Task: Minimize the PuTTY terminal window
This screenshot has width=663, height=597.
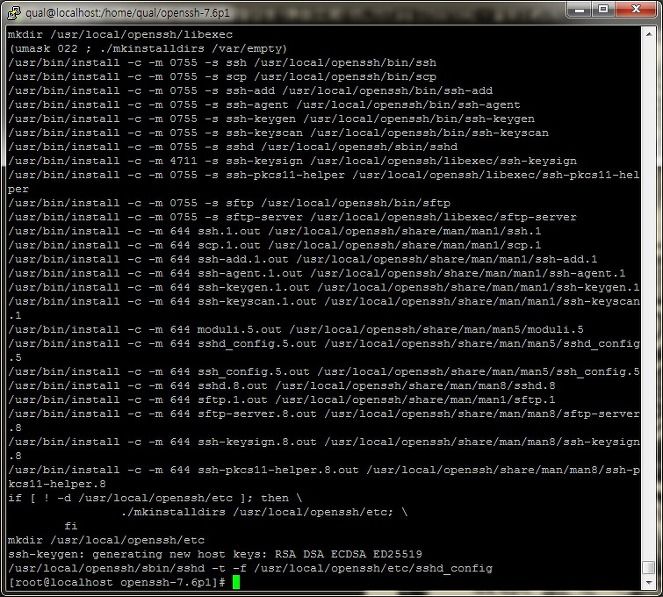Action: coord(579,9)
